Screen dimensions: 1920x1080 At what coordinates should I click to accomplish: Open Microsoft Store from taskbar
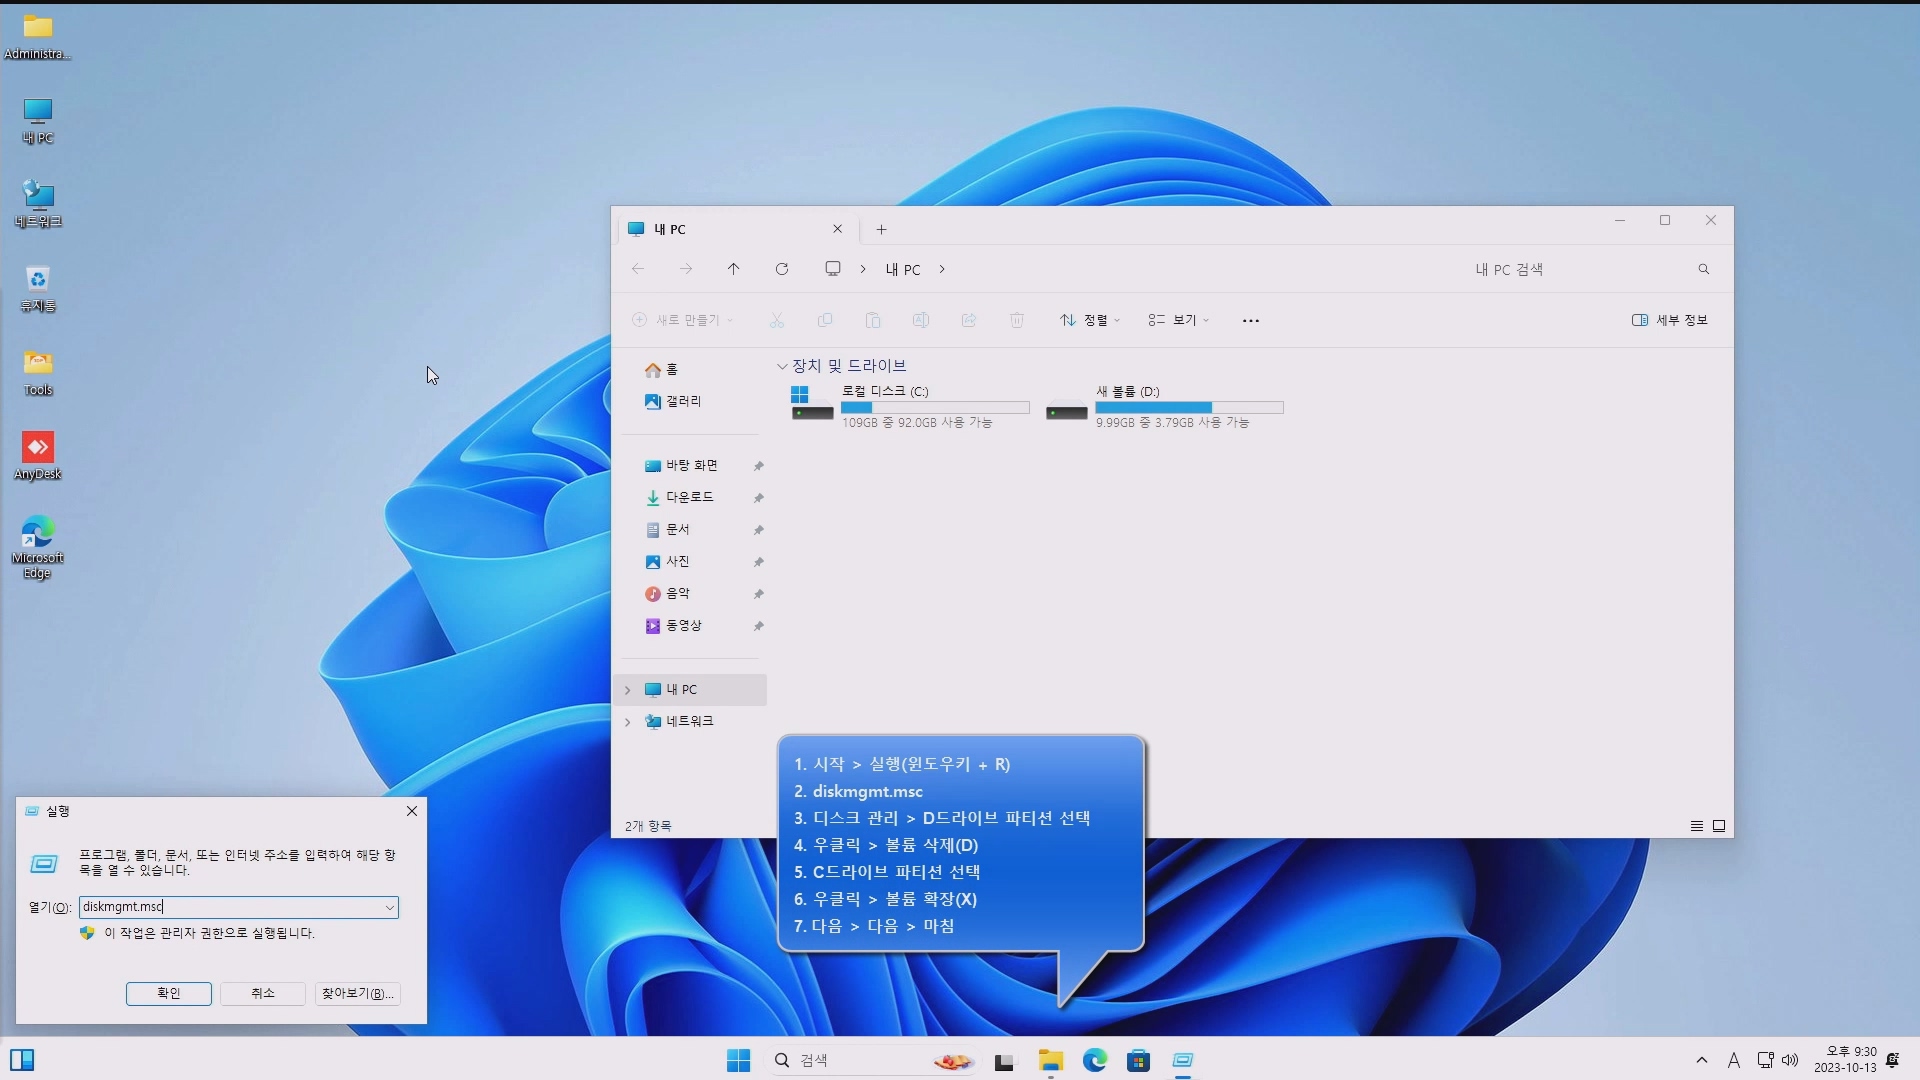[x=1139, y=1061]
